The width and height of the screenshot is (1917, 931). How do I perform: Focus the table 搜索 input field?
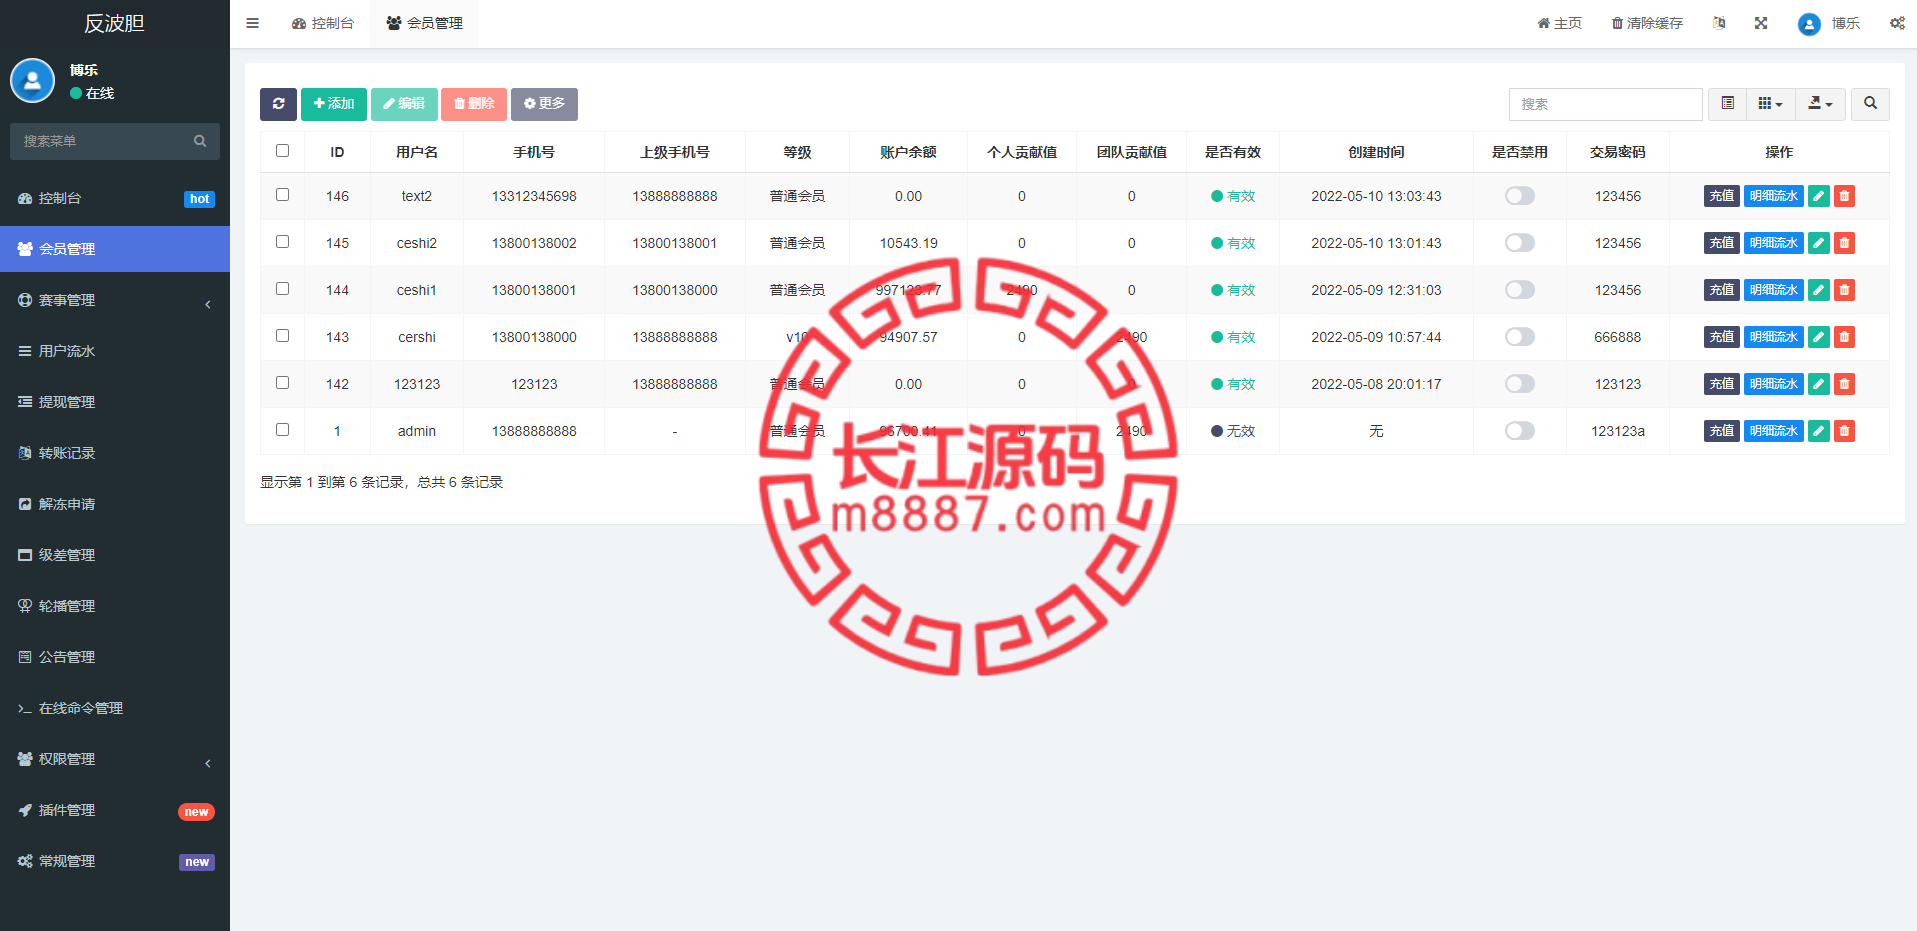tap(1605, 104)
